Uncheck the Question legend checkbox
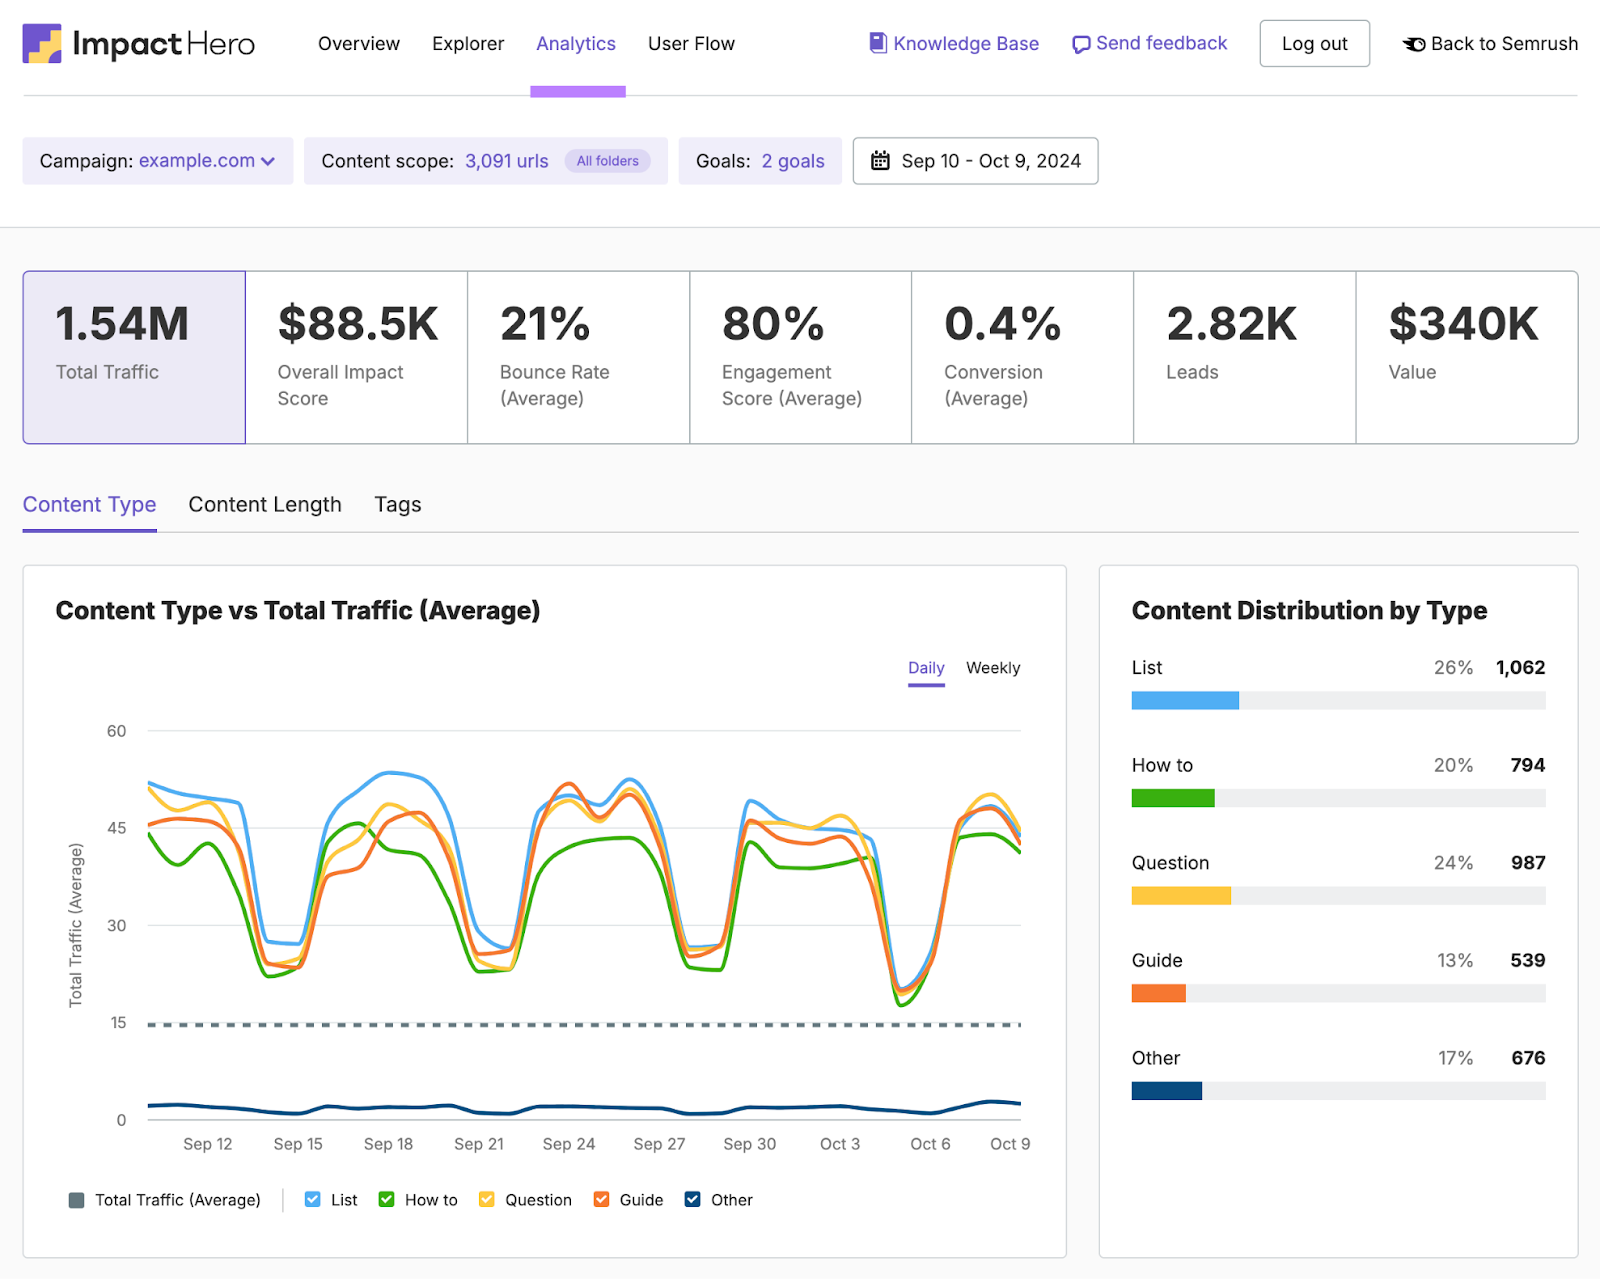1600x1279 pixels. (x=487, y=1199)
